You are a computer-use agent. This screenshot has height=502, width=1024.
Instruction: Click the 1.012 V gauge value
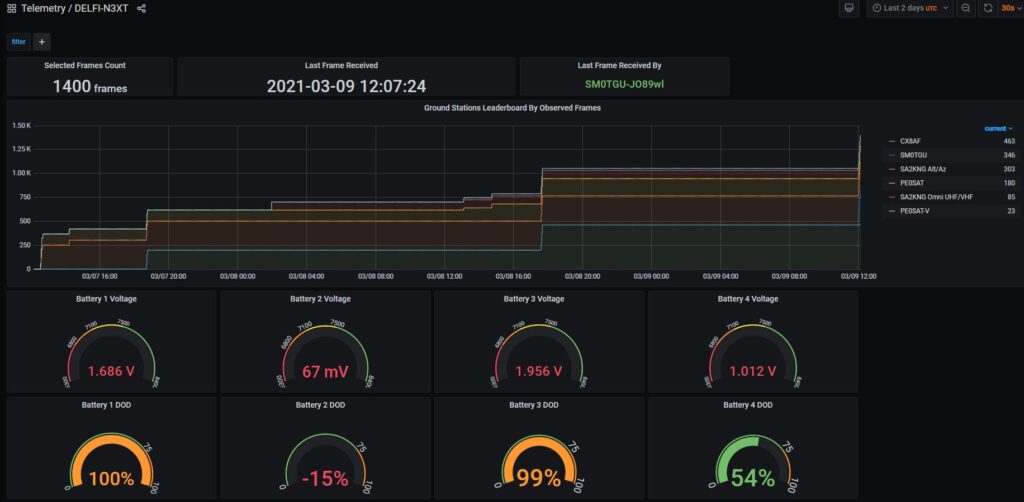[x=752, y=371]
